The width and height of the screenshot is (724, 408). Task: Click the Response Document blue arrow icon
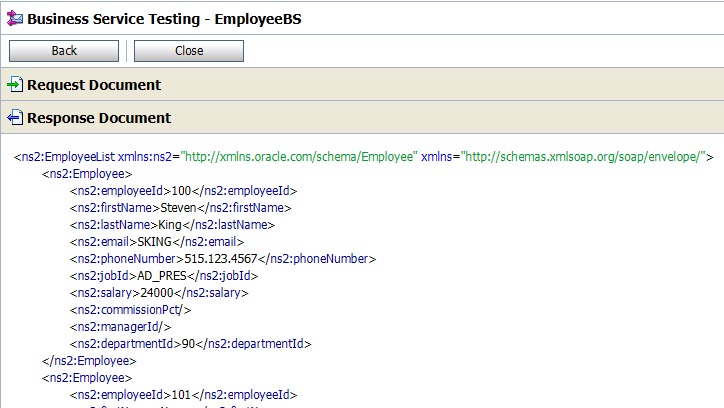pos(14,118)
